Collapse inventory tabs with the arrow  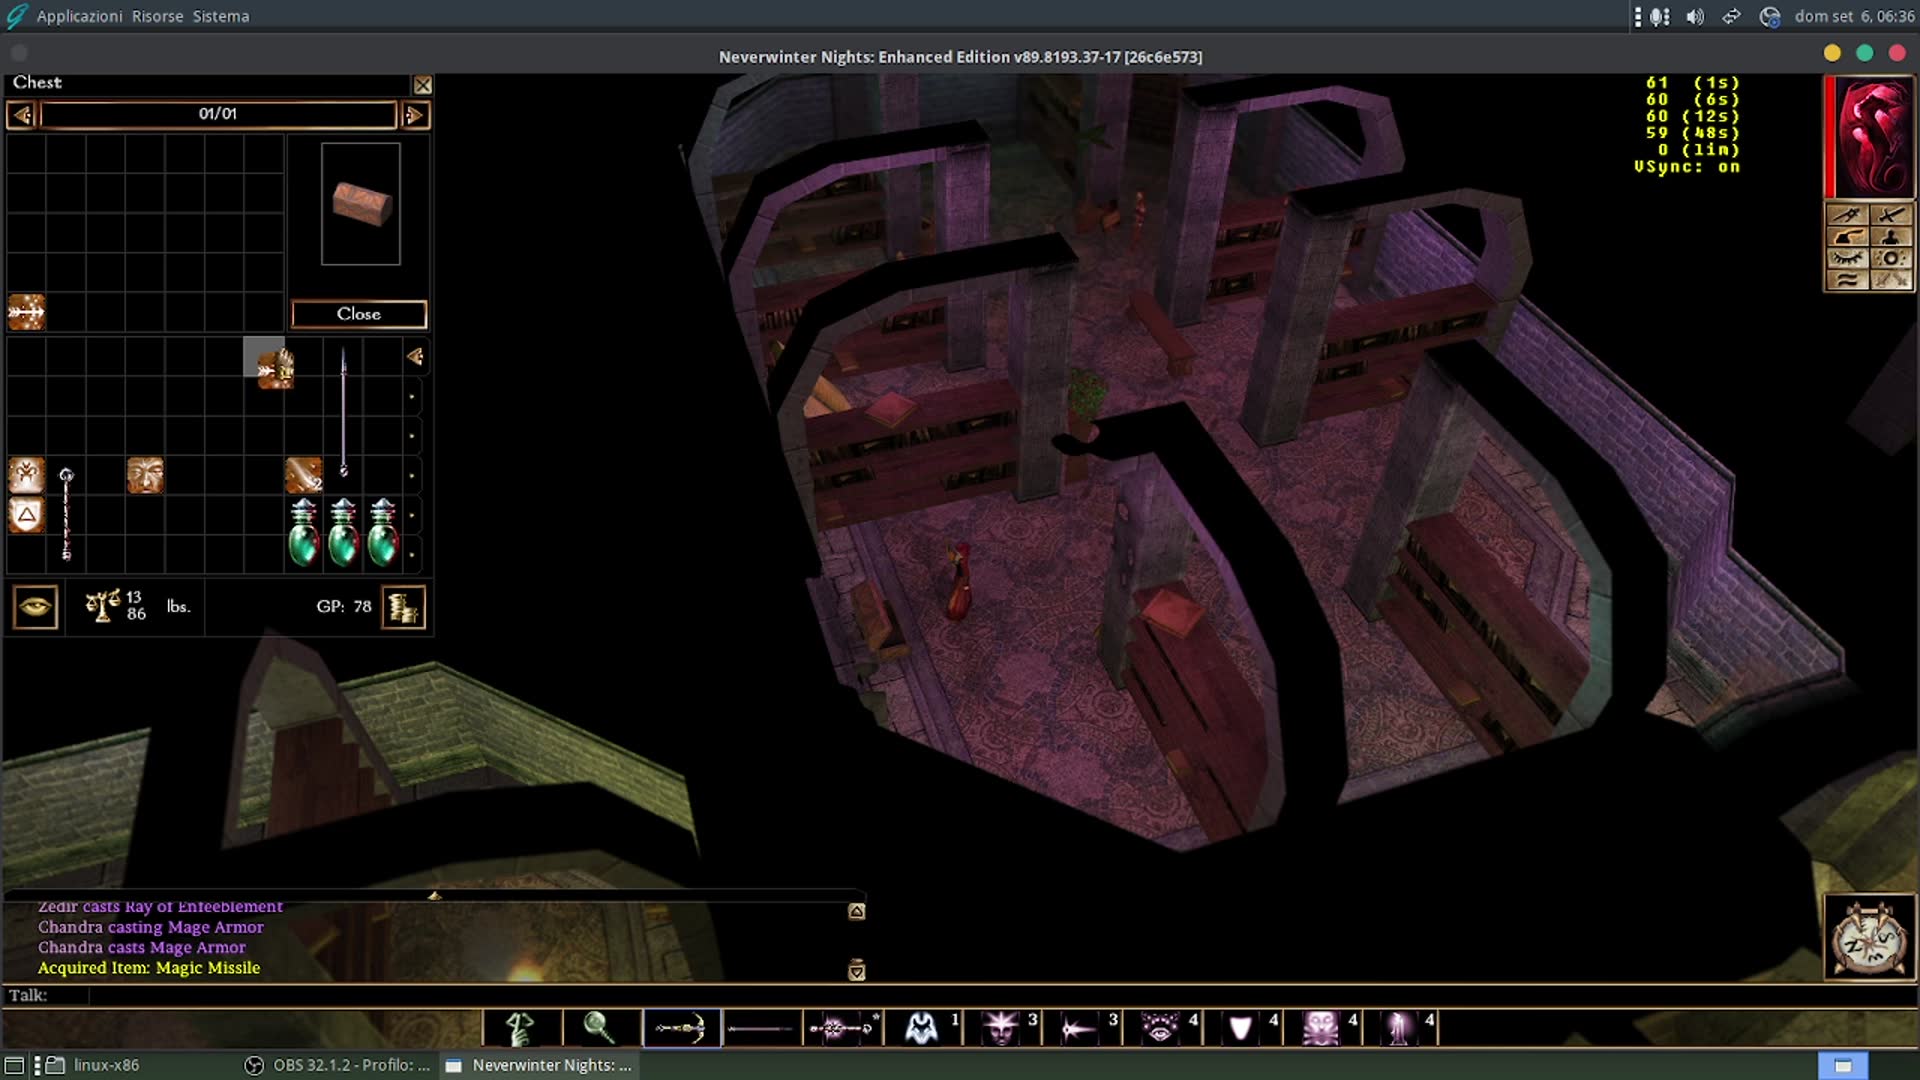(x=415, y=357)
